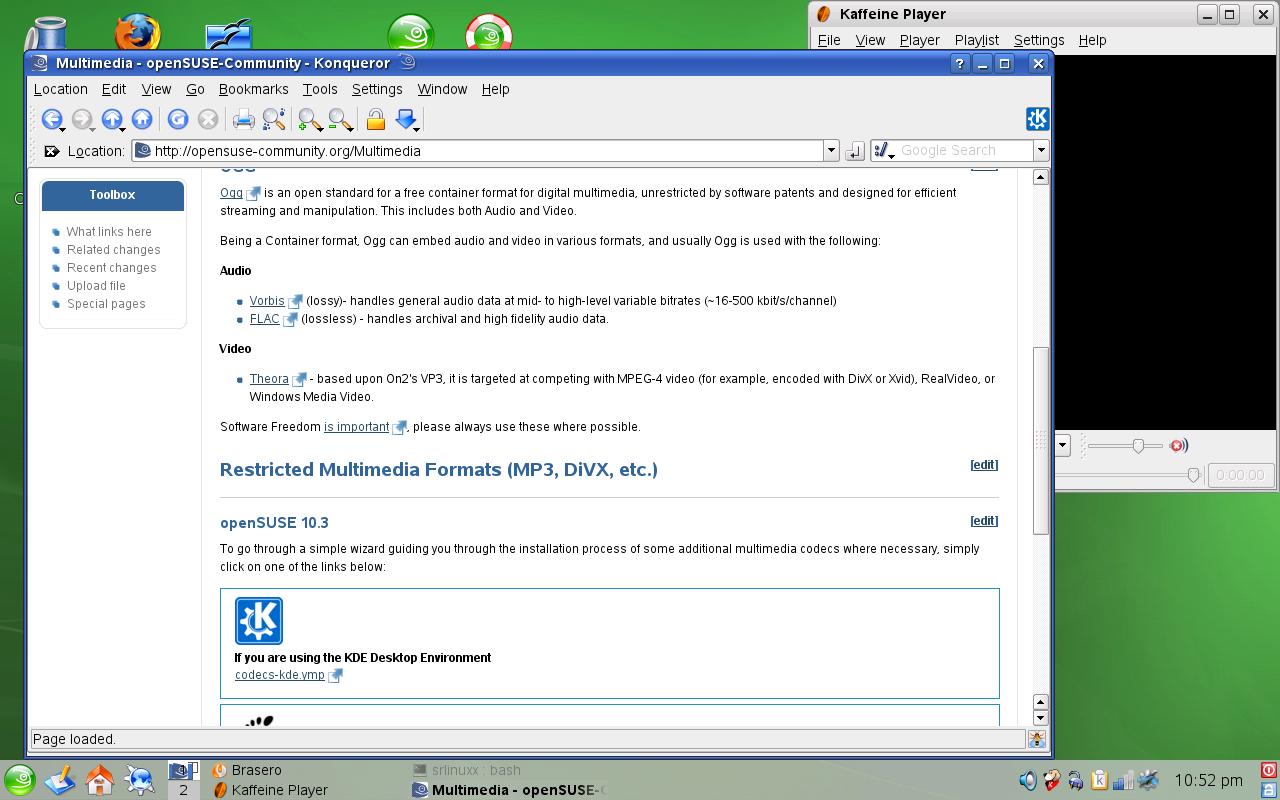Click the Konqueror vertical scrollbar thumb

pyautogui.click(x=1041, y=441)
